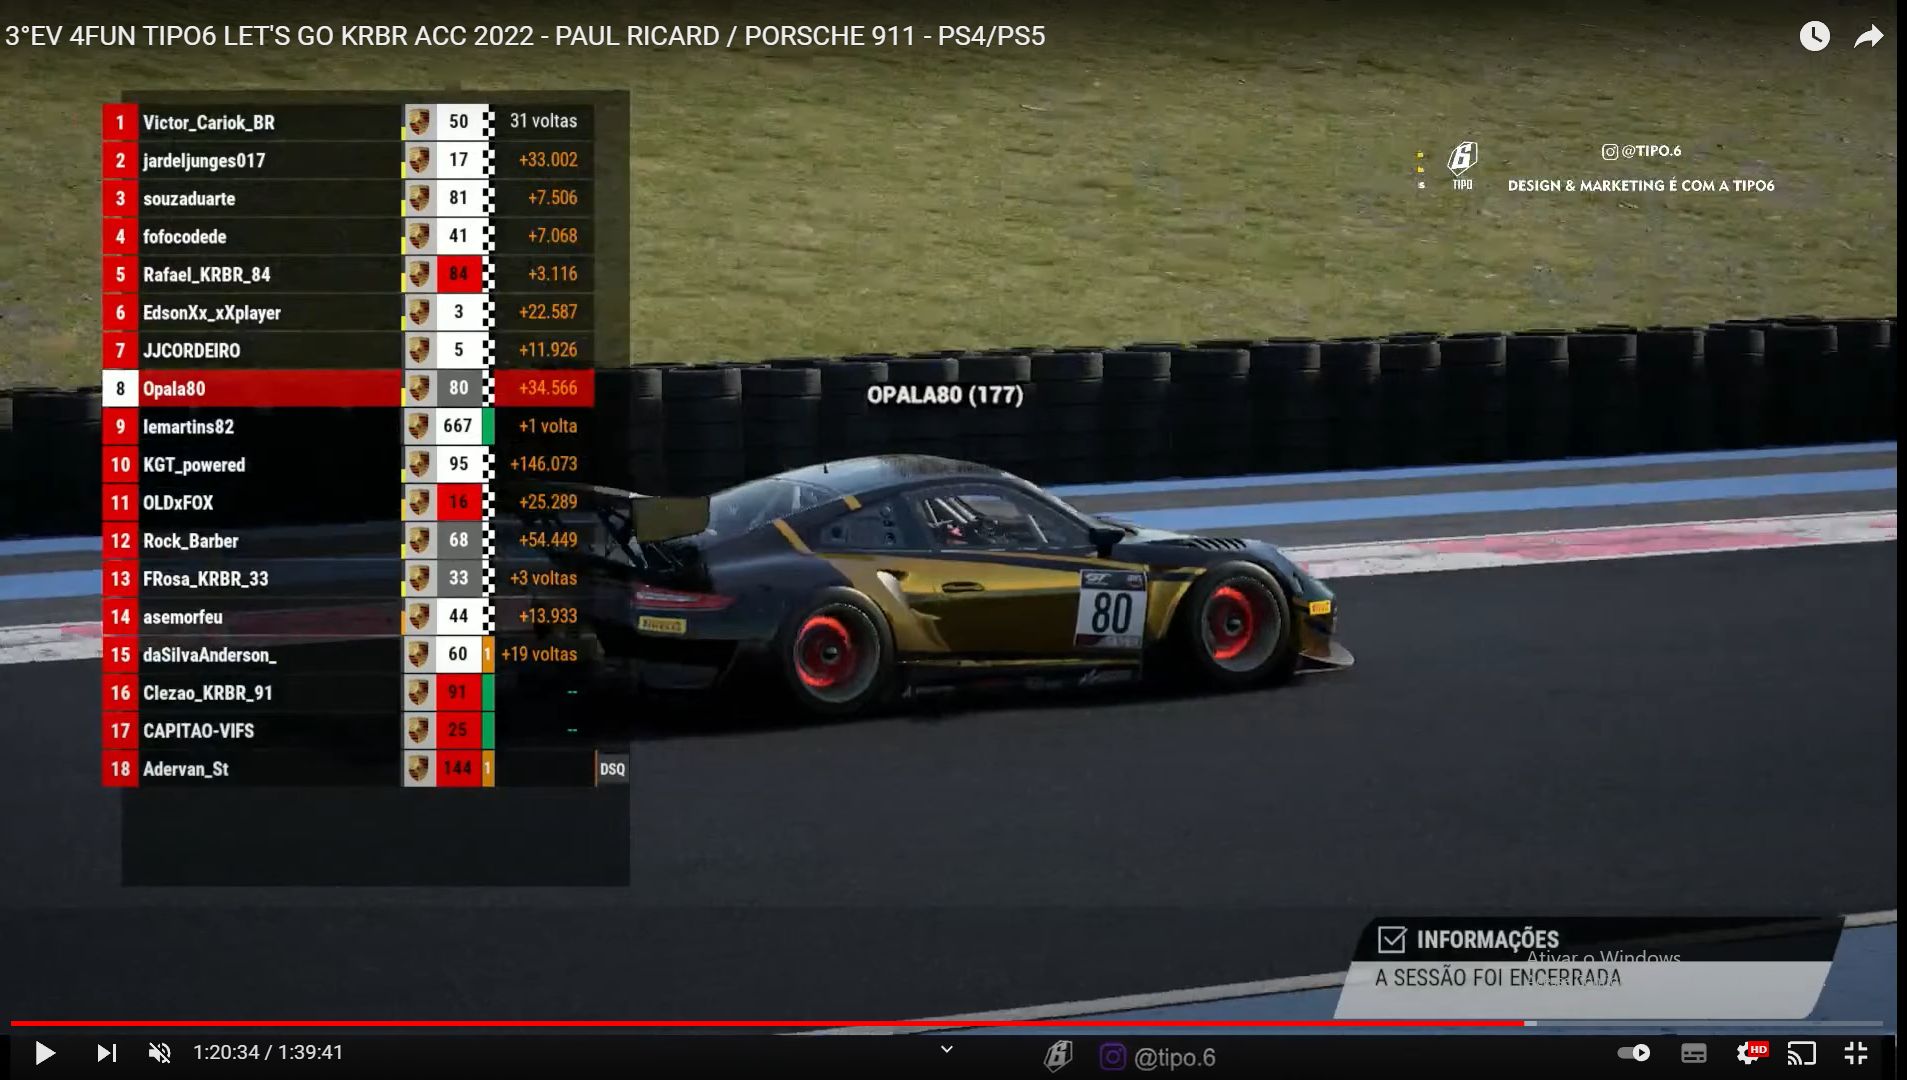Click the Porsche badge in Victor_Cariok_BR row
The width and height of the screenshot is (1907, 1080).
[419, 122]
